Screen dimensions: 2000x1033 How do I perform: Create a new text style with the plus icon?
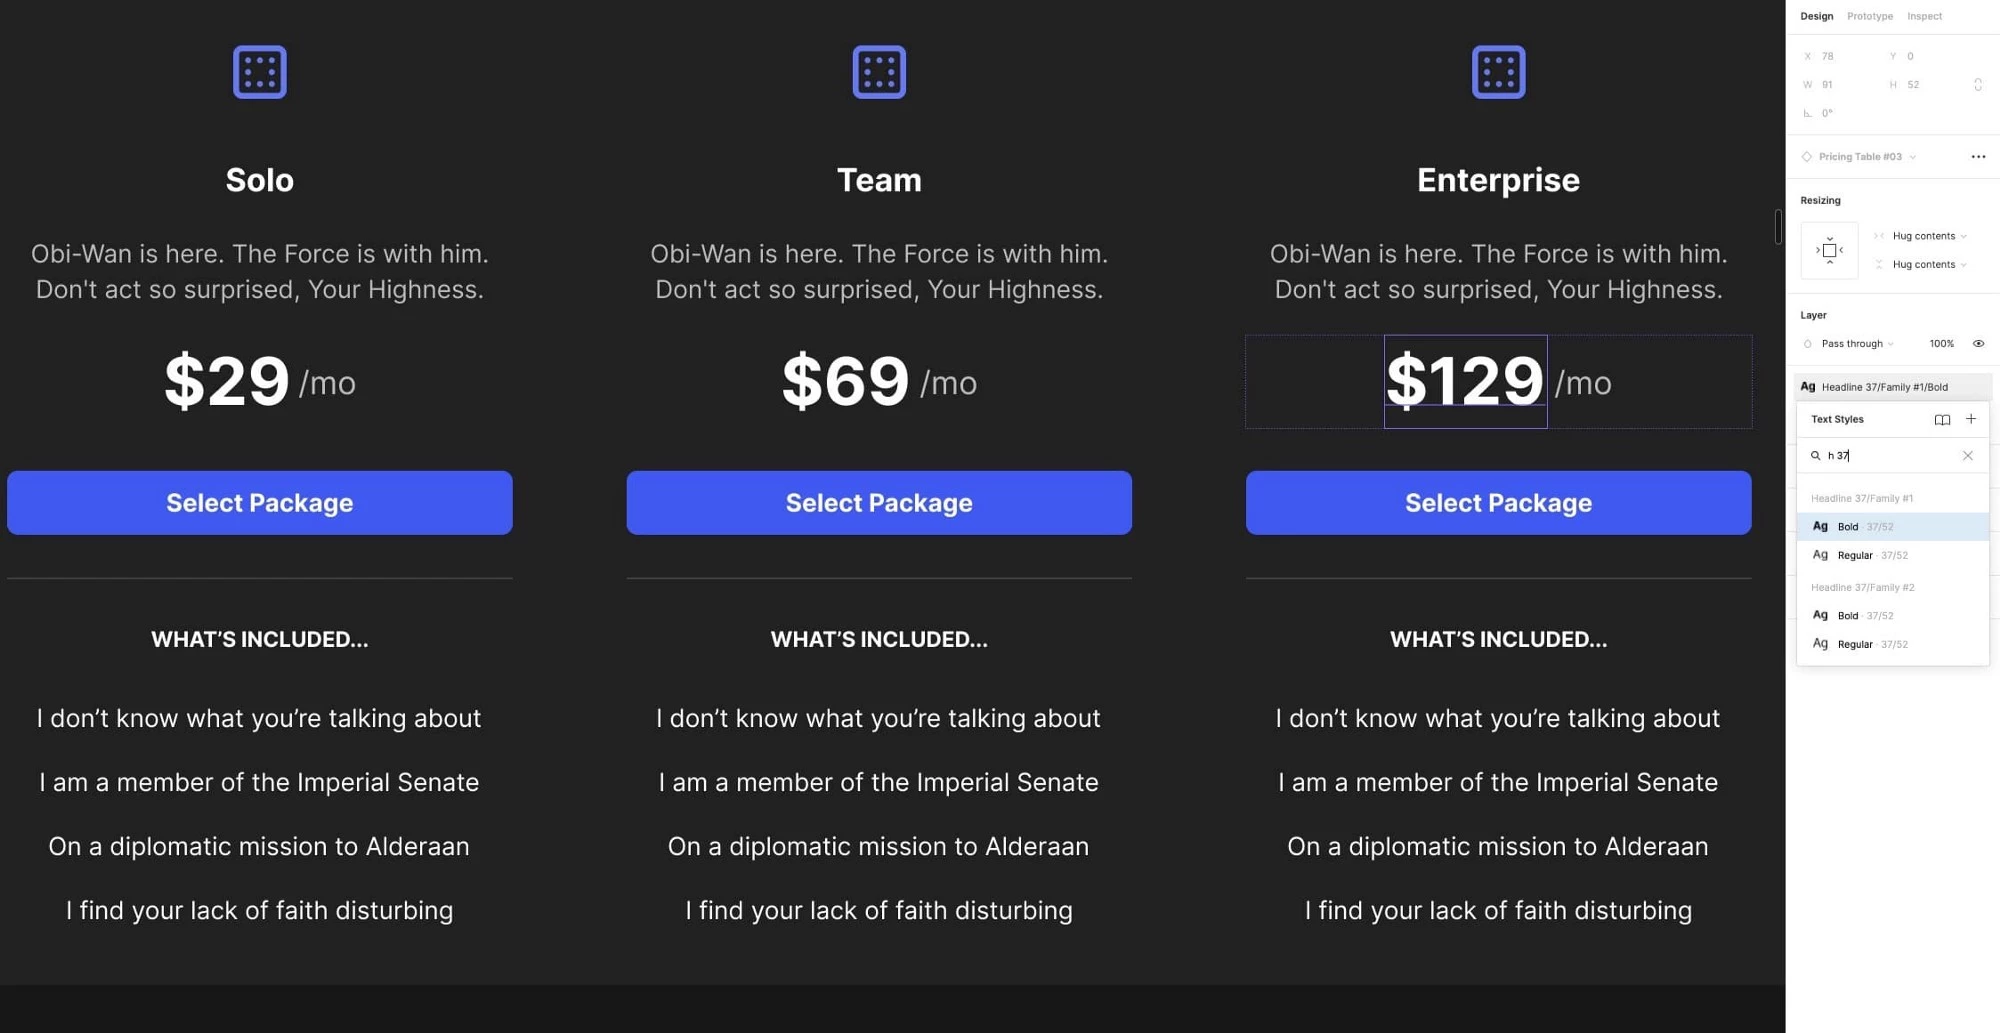pyautogui.click(x=1971, y=419)
